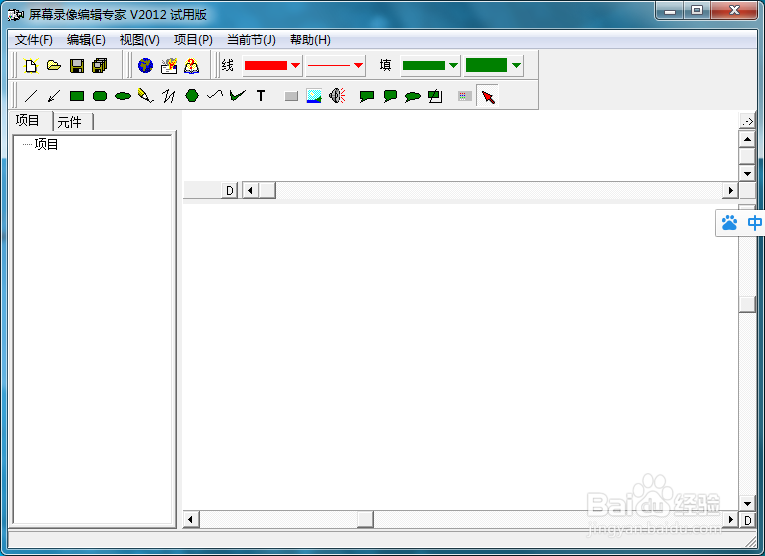Screen dimensions: 765x556
Task: Open the 视图(V) menu
Action: (x=140, y=40)
